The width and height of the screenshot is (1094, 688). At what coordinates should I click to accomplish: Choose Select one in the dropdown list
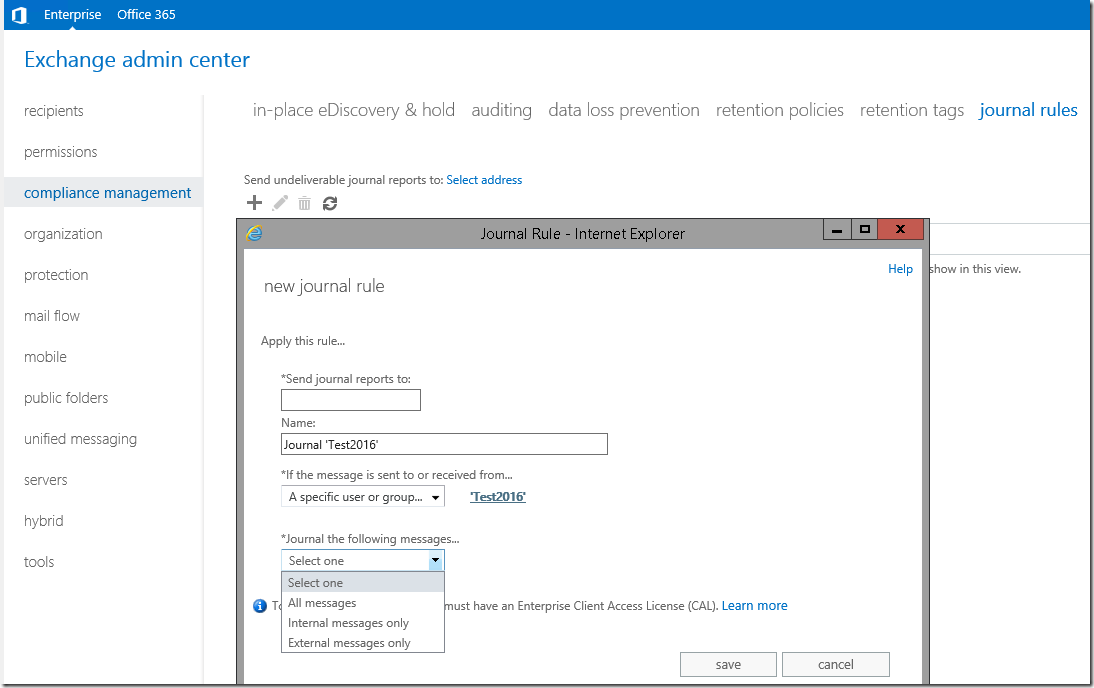coord(363,583)
